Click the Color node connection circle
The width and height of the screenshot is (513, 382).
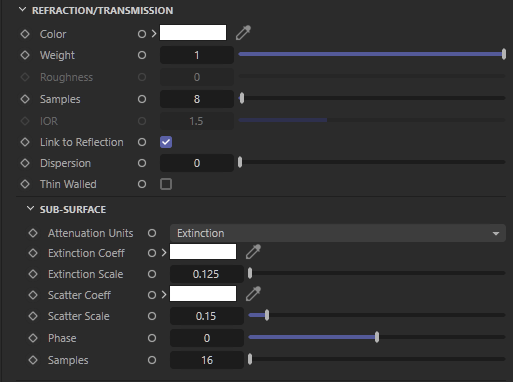(142, 34)
